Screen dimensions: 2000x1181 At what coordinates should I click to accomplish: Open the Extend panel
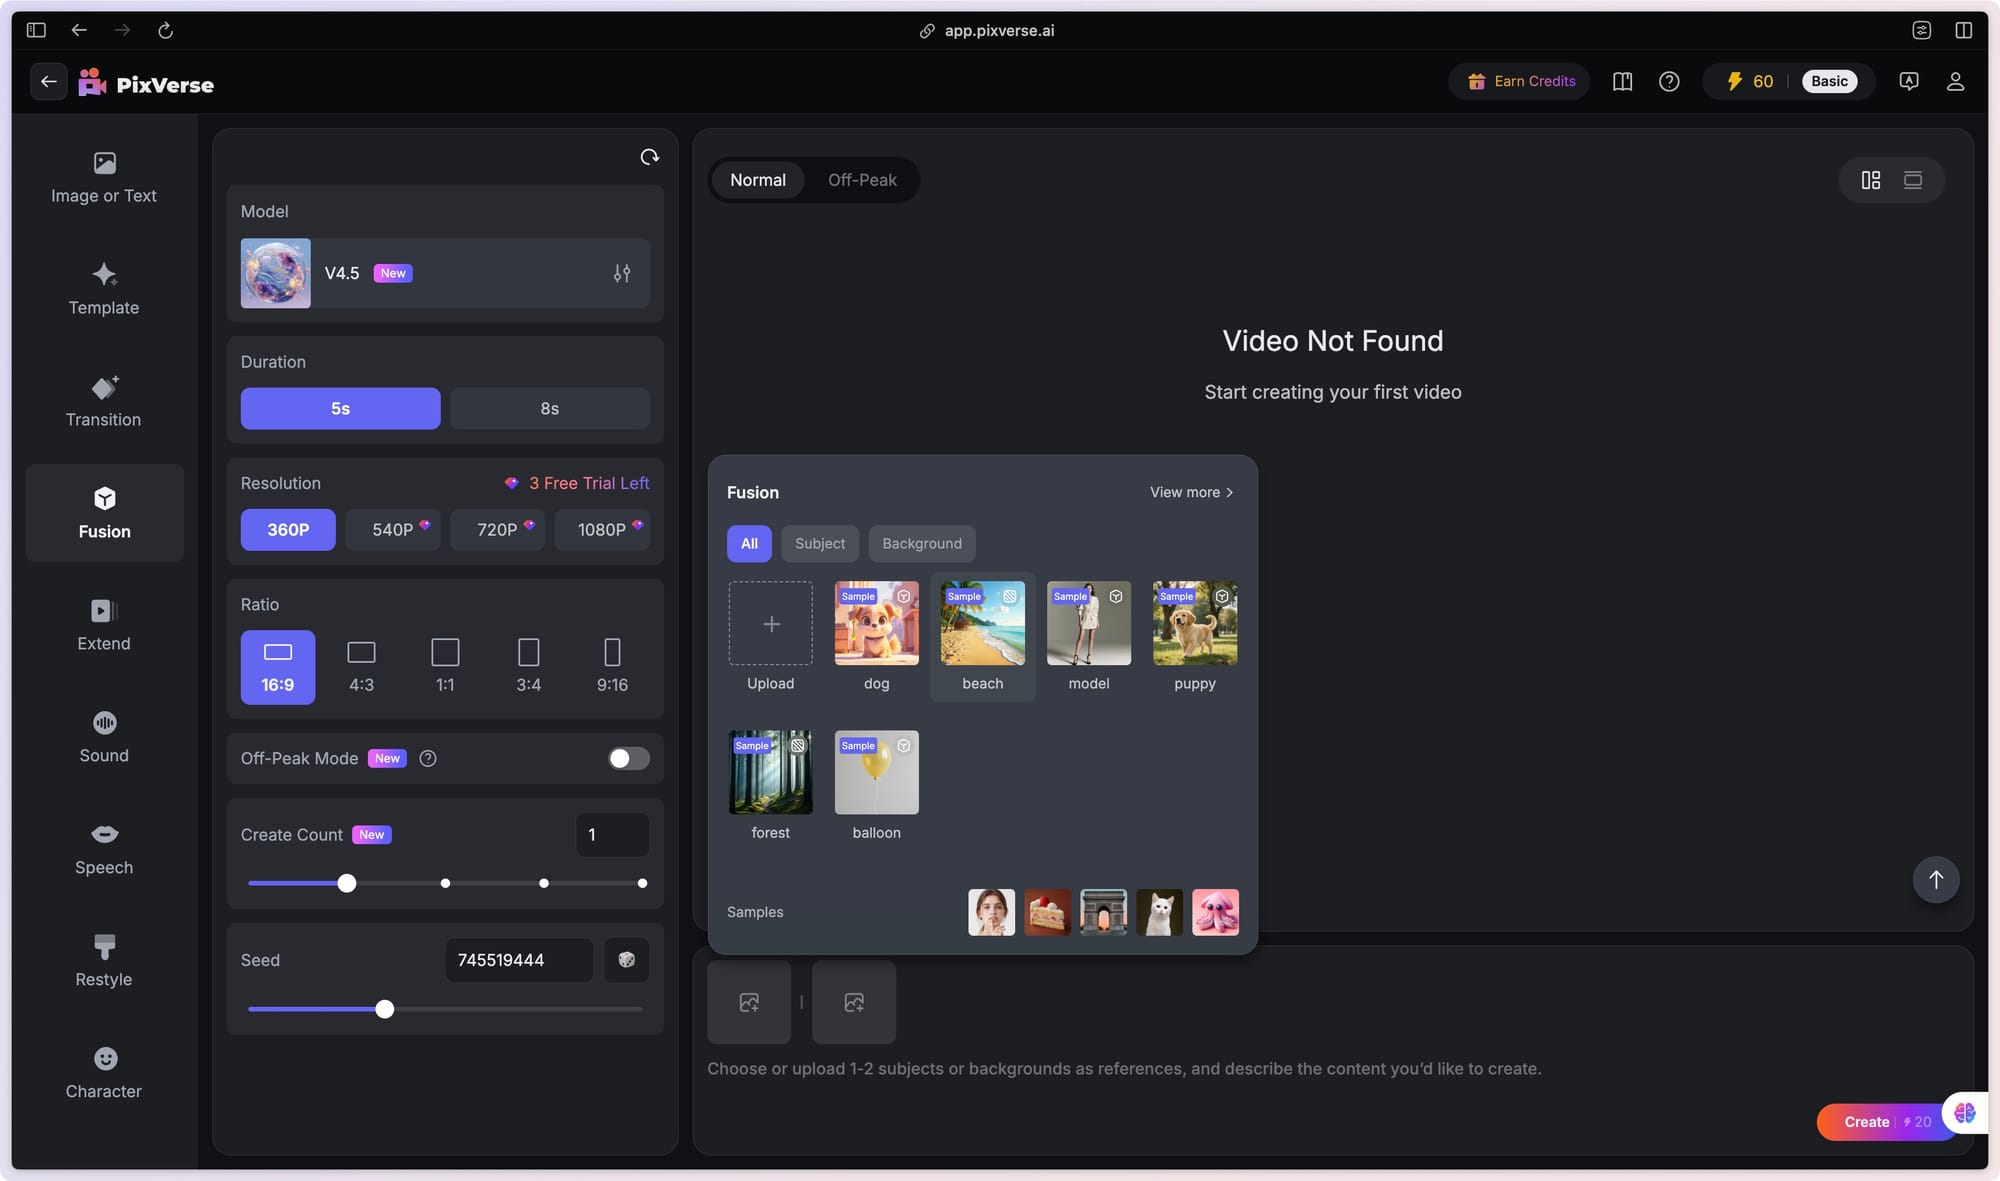tap(104, 625)
